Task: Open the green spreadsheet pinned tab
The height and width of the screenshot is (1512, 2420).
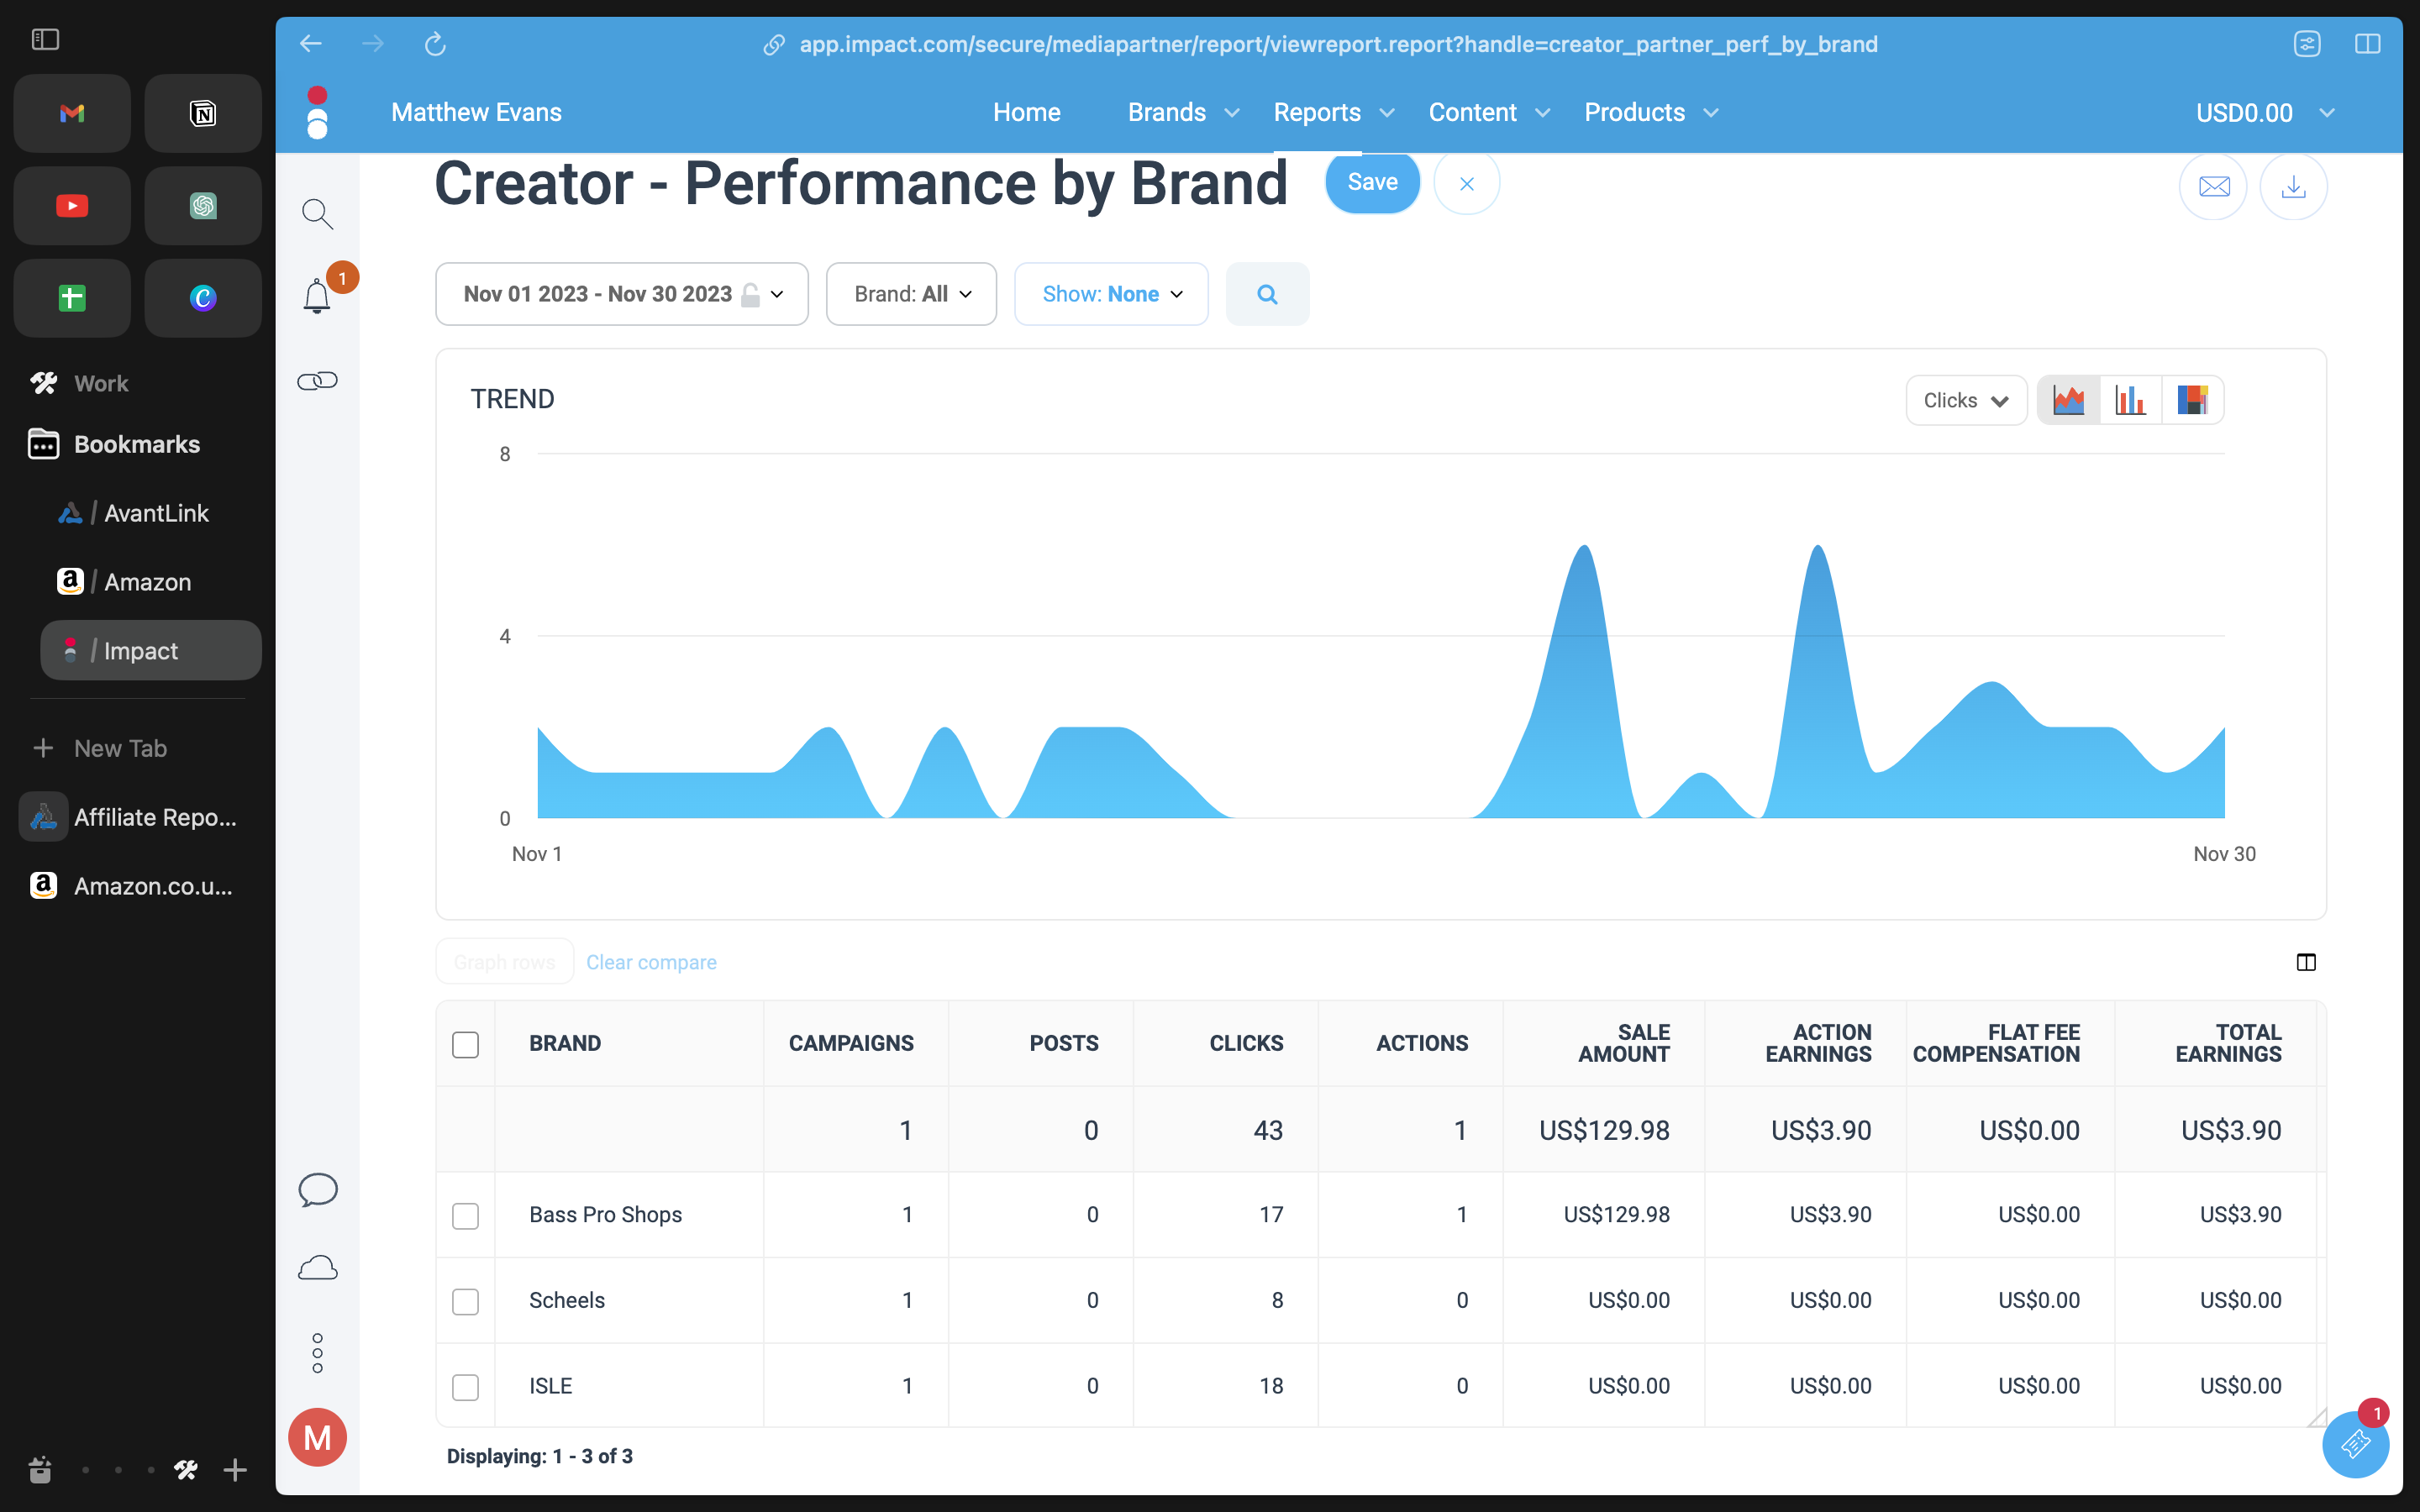Action: pyautogui.click(x=72, y=298)
